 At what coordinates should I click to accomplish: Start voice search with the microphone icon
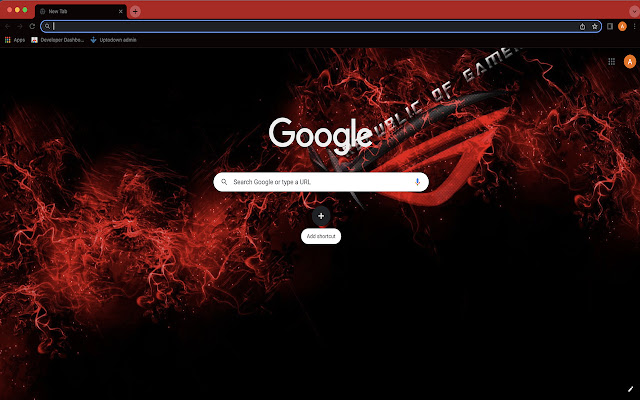click(417, 182)
